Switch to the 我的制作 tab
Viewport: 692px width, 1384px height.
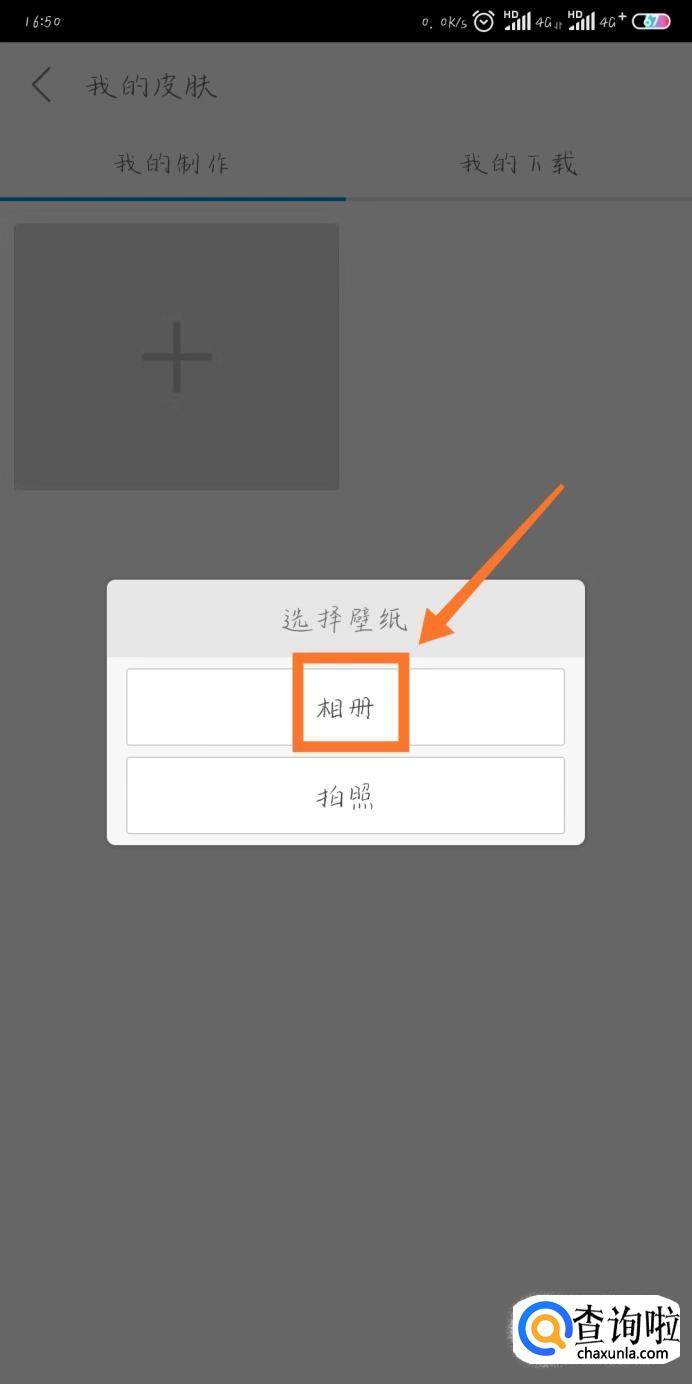coord(172,163)
